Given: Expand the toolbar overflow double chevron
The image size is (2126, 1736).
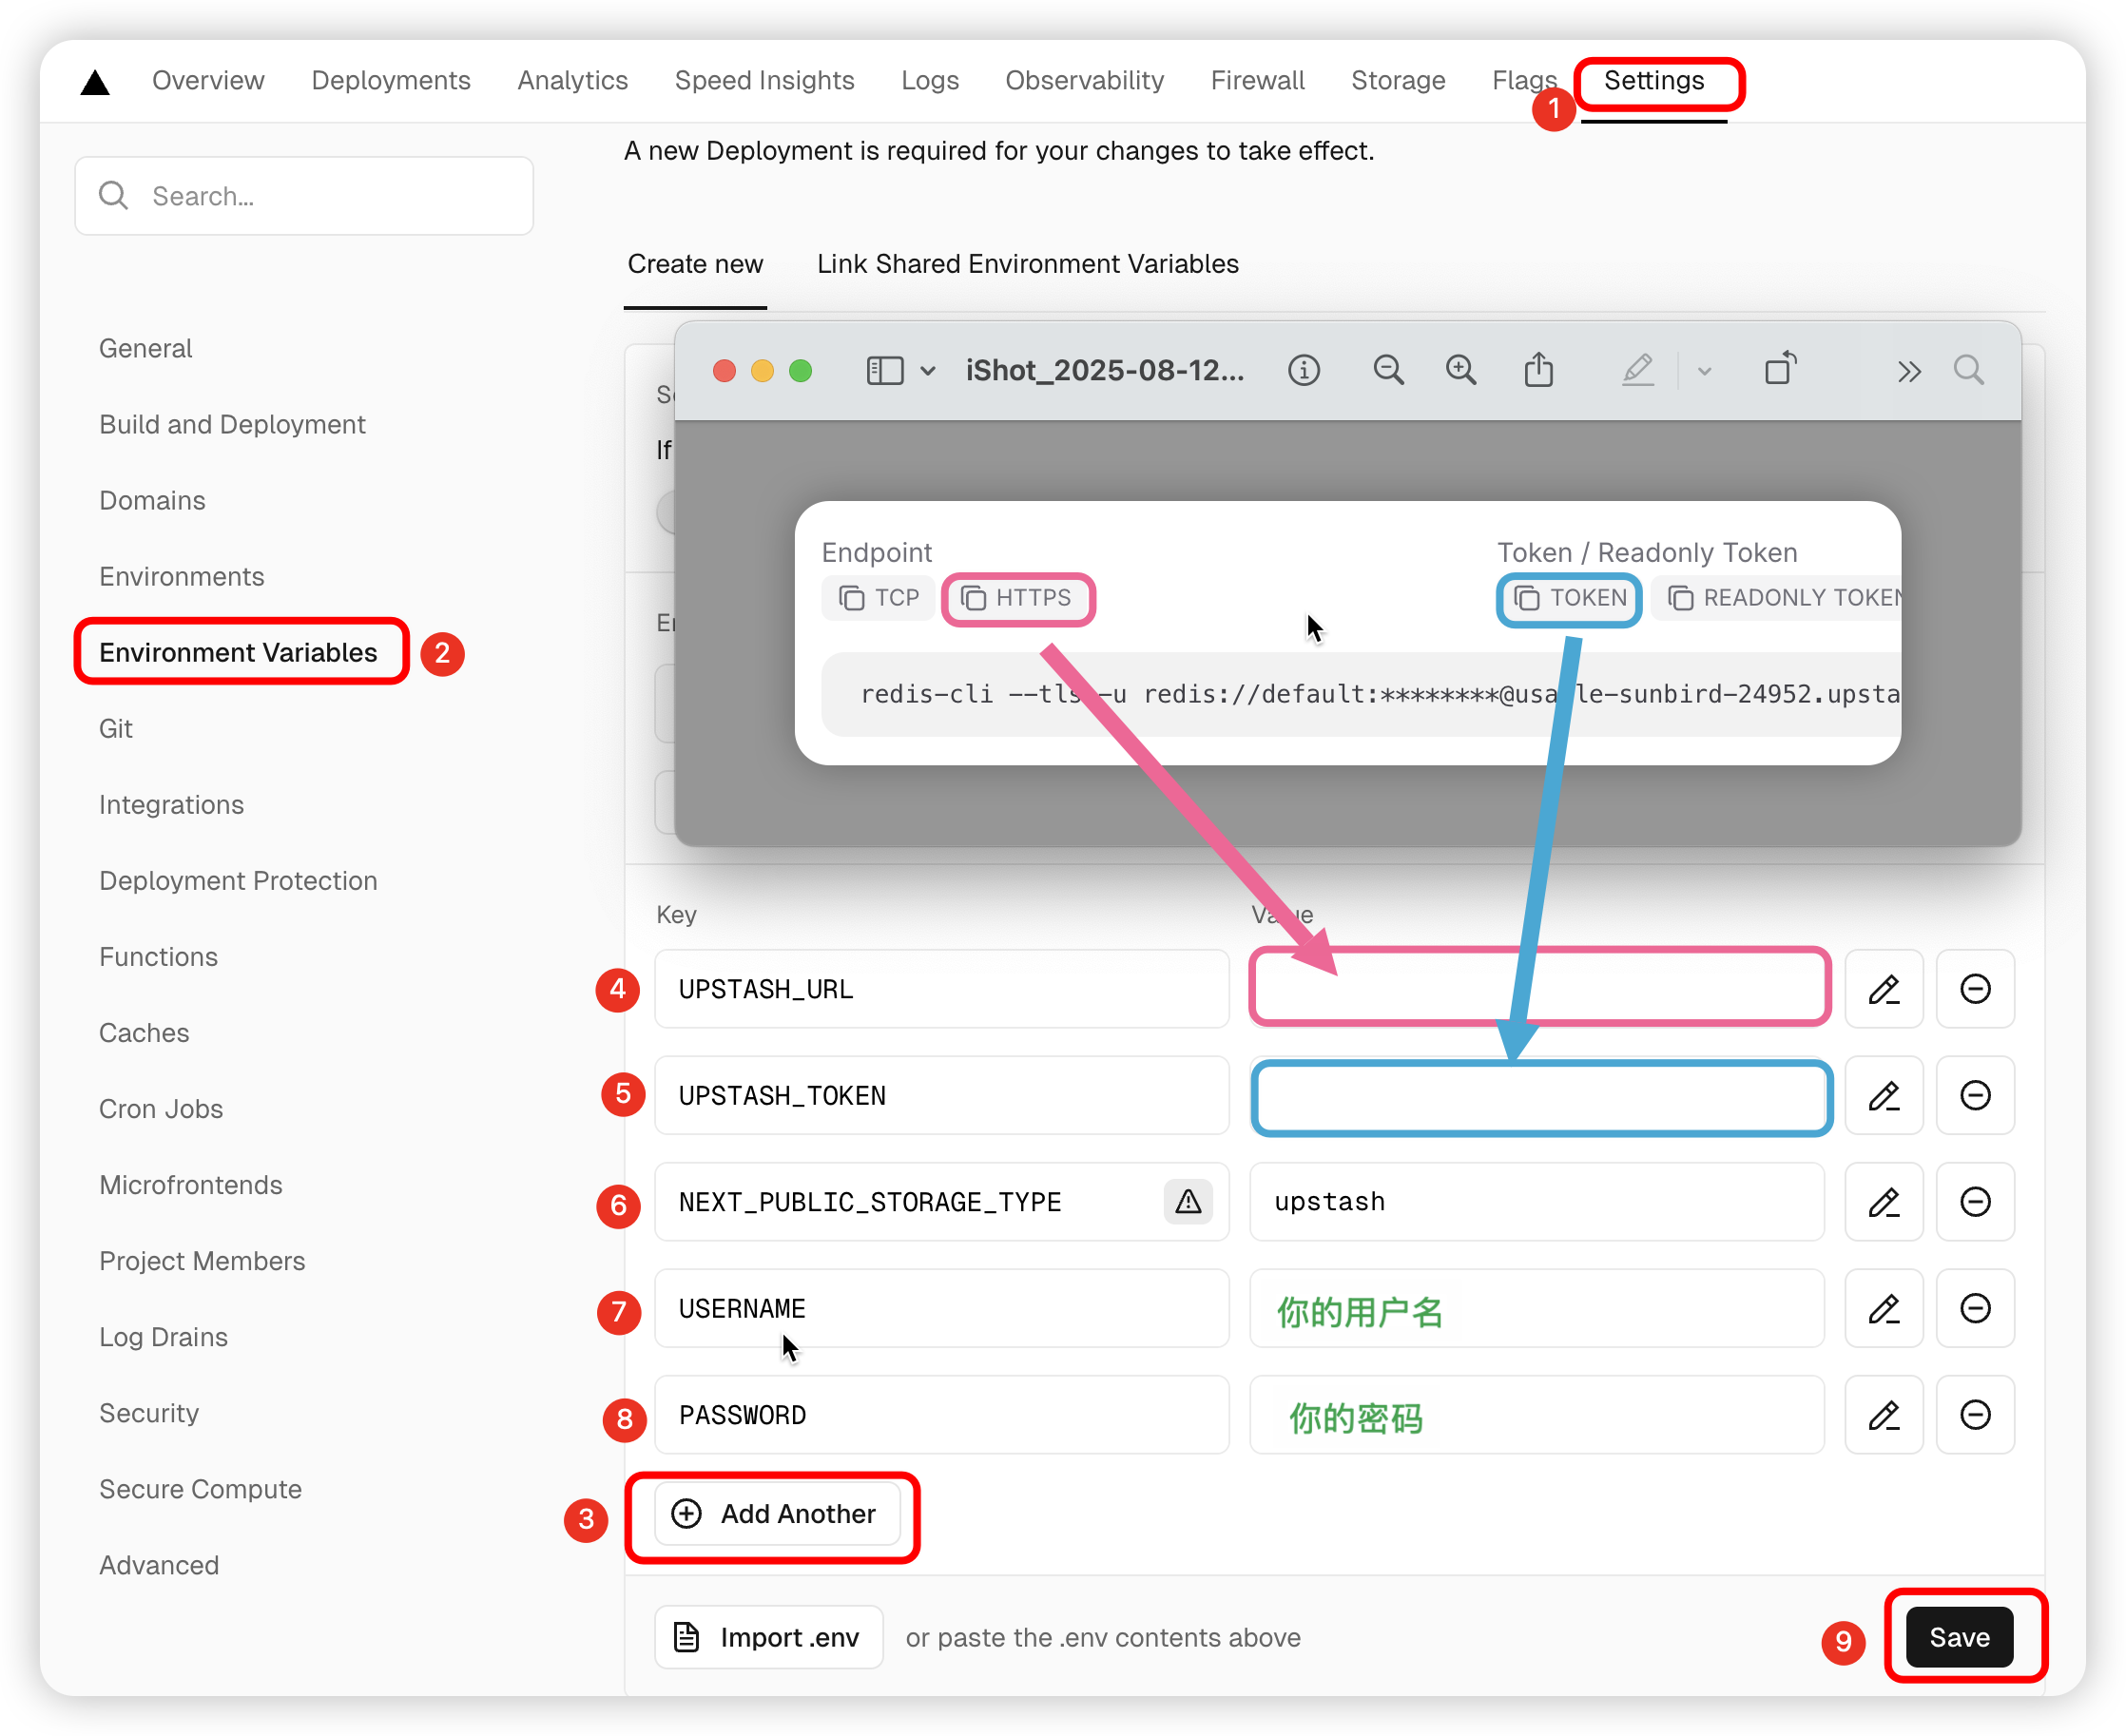Looking at the screenshot, I should click(x=1909, y=372).
